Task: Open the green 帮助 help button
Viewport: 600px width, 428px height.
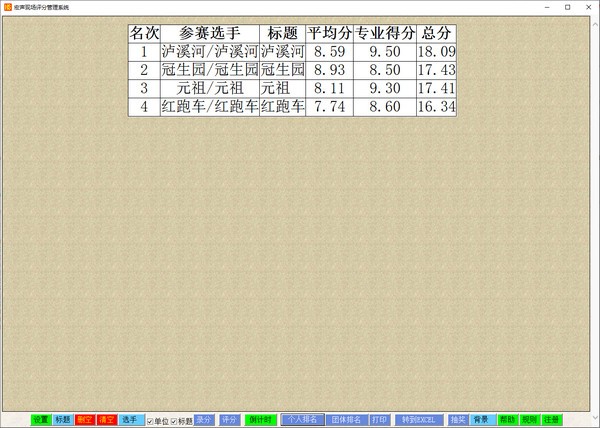Action: [x=508, y=420]
